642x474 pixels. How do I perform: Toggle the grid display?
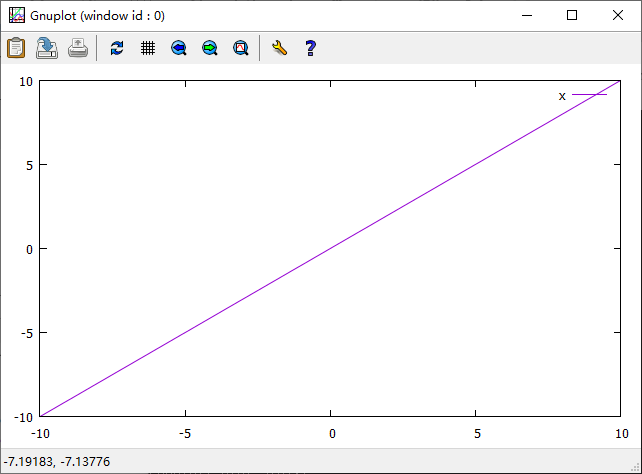148,48
